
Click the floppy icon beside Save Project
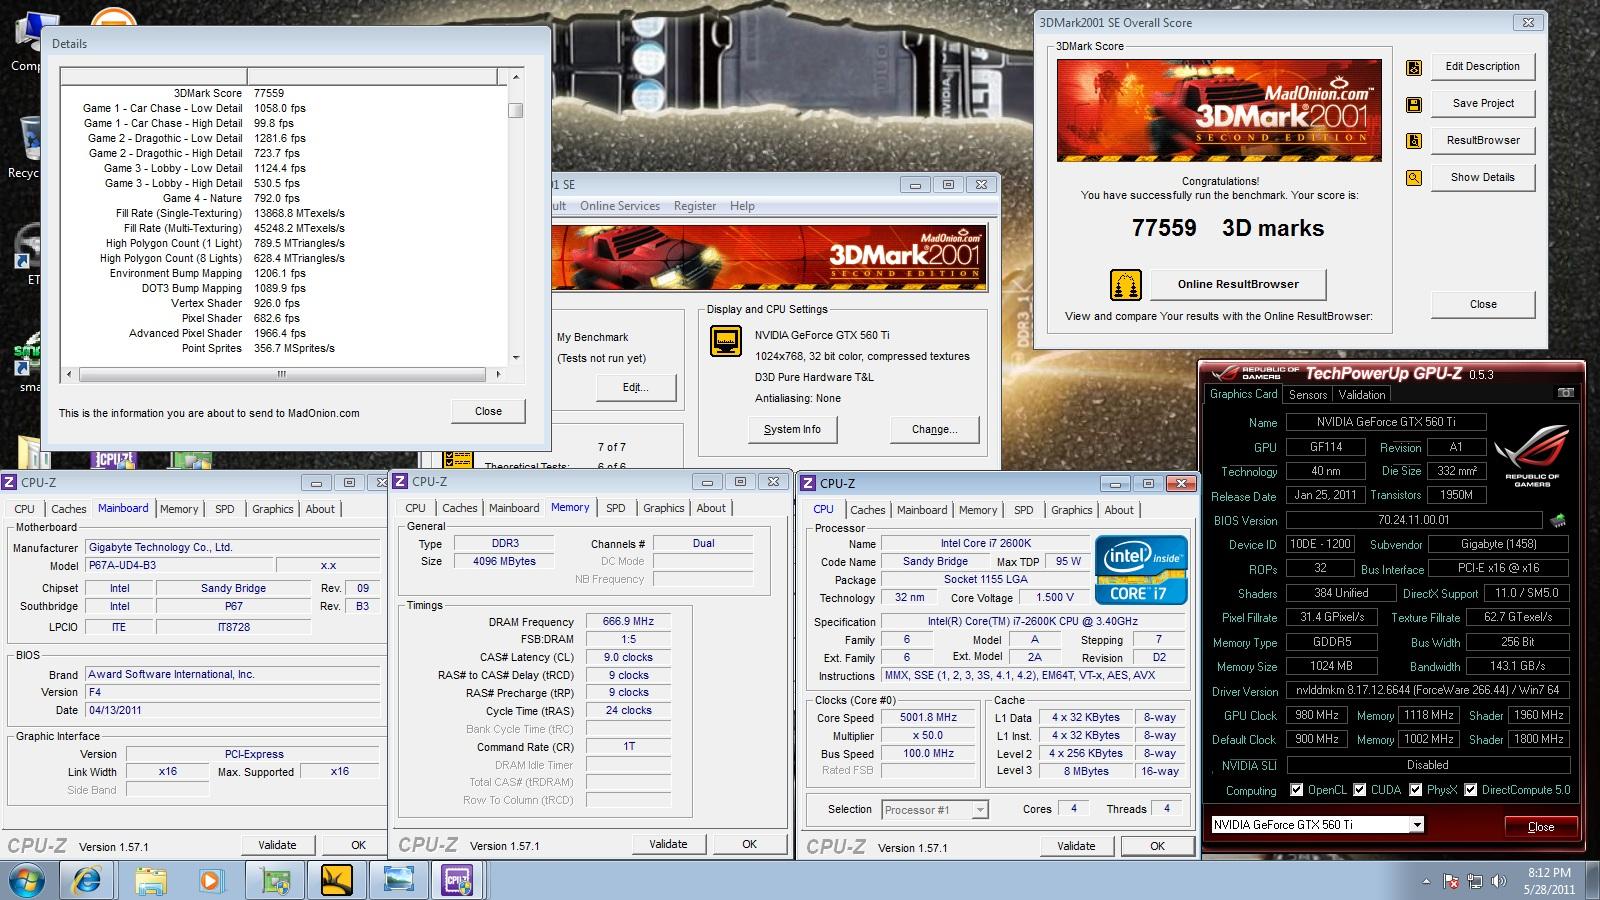click(1414, 104)
